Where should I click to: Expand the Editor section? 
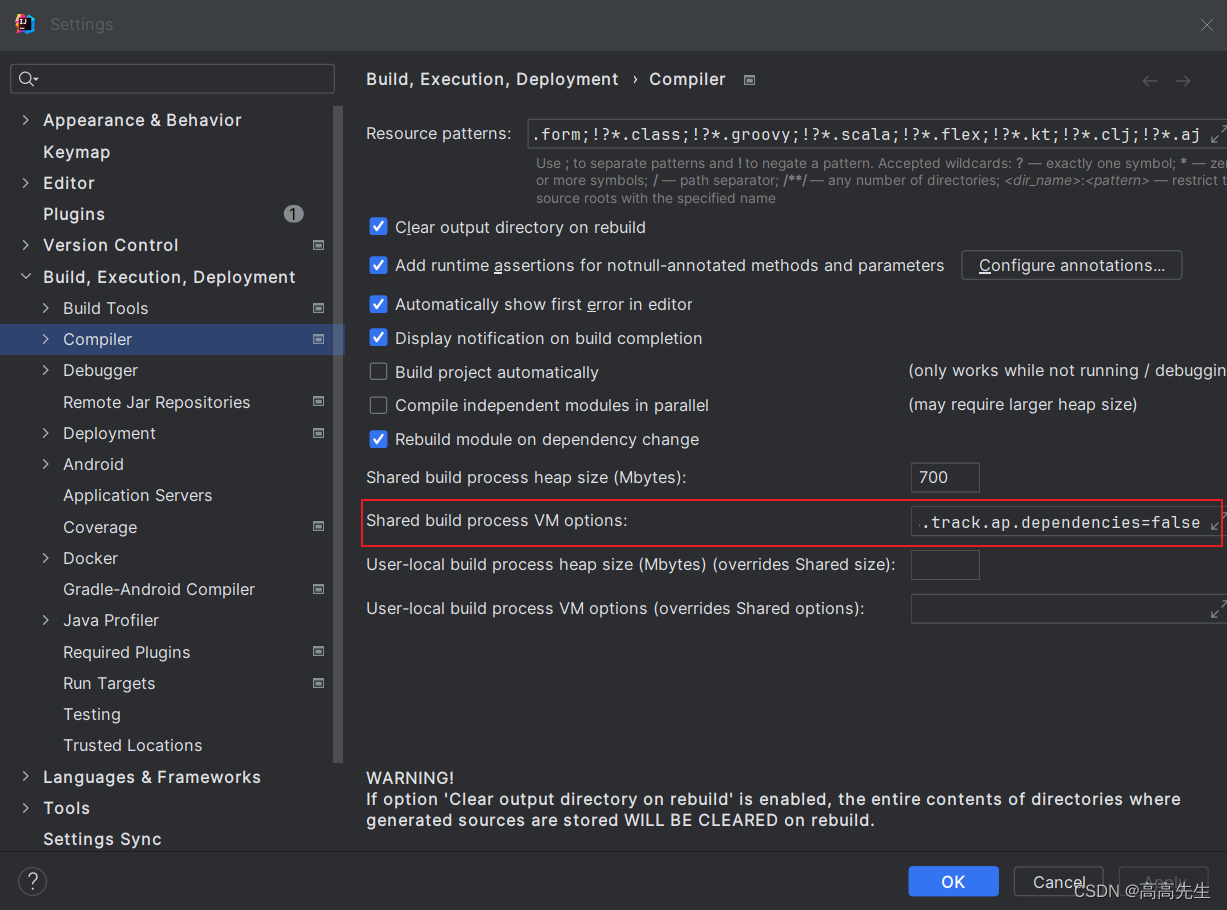click(25, 183)
